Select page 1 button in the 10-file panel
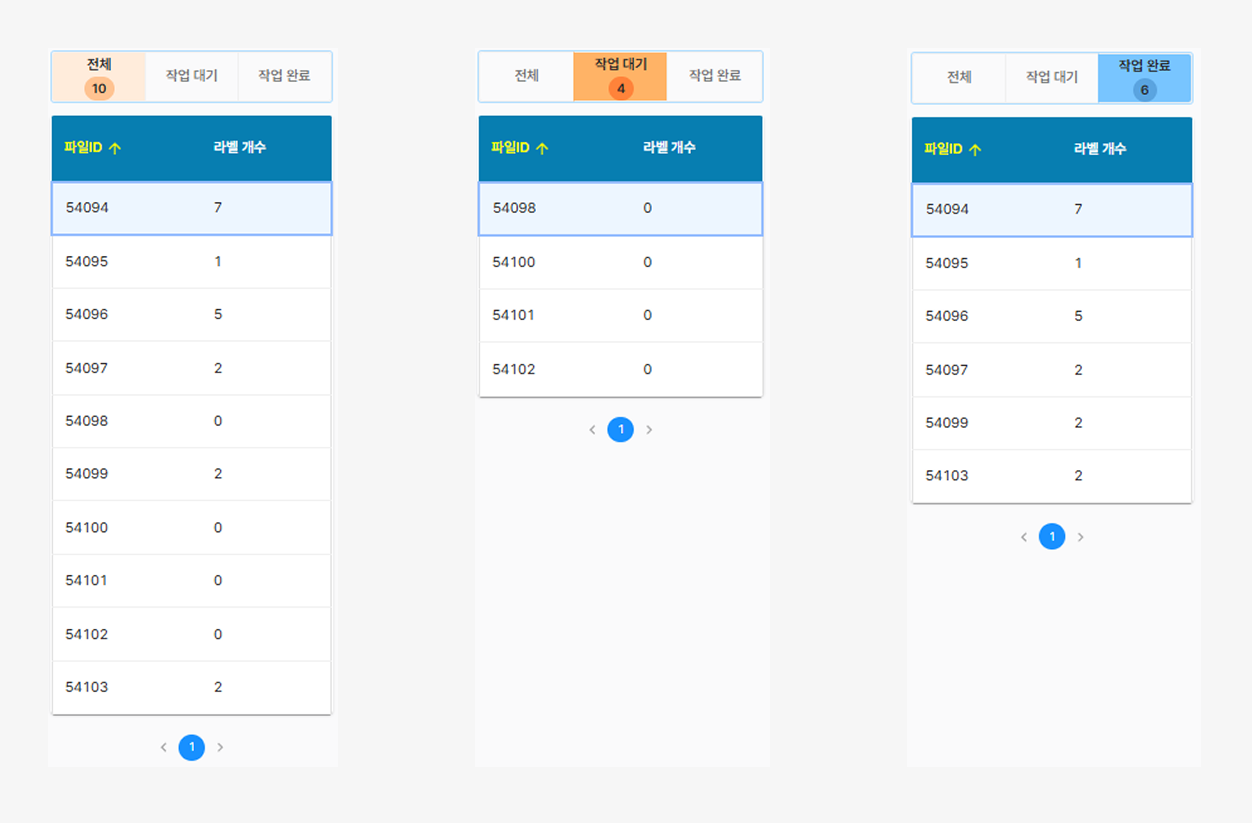Image resolution: width=1252 pixels, height=823 pixels. click(x=192, y=747)
